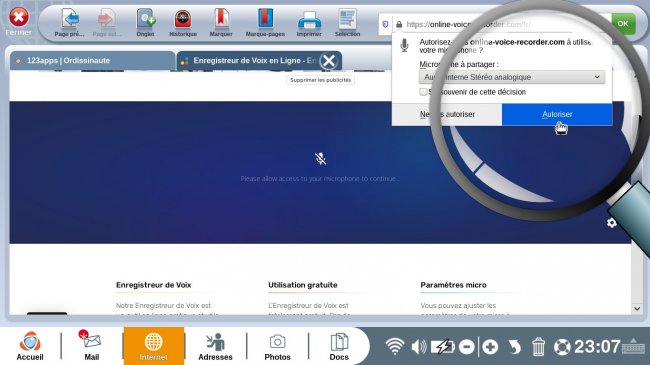
Task: Open the on-screen keyboard icon
Action: point(633,346)
